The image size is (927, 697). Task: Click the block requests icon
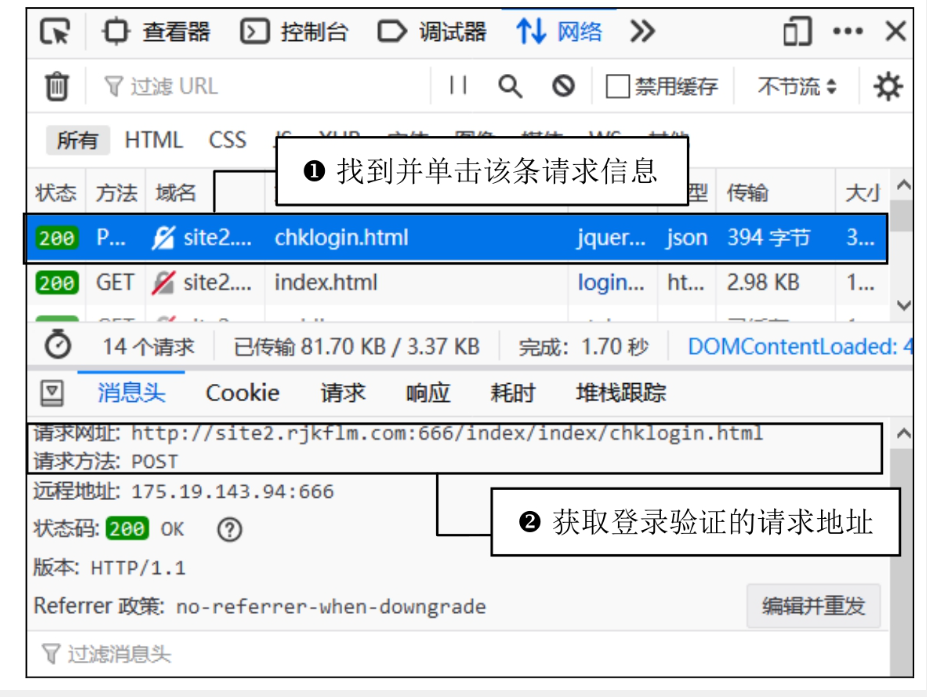562,85
